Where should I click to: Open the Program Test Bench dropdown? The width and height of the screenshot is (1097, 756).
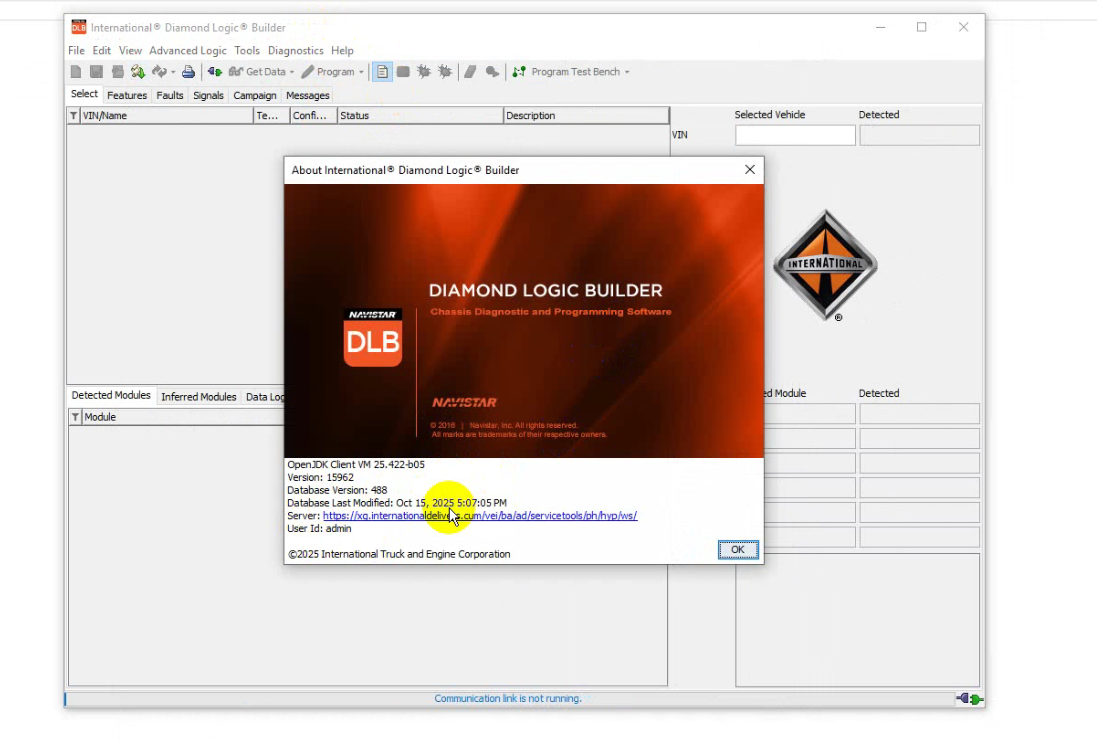tap(572, 72)
